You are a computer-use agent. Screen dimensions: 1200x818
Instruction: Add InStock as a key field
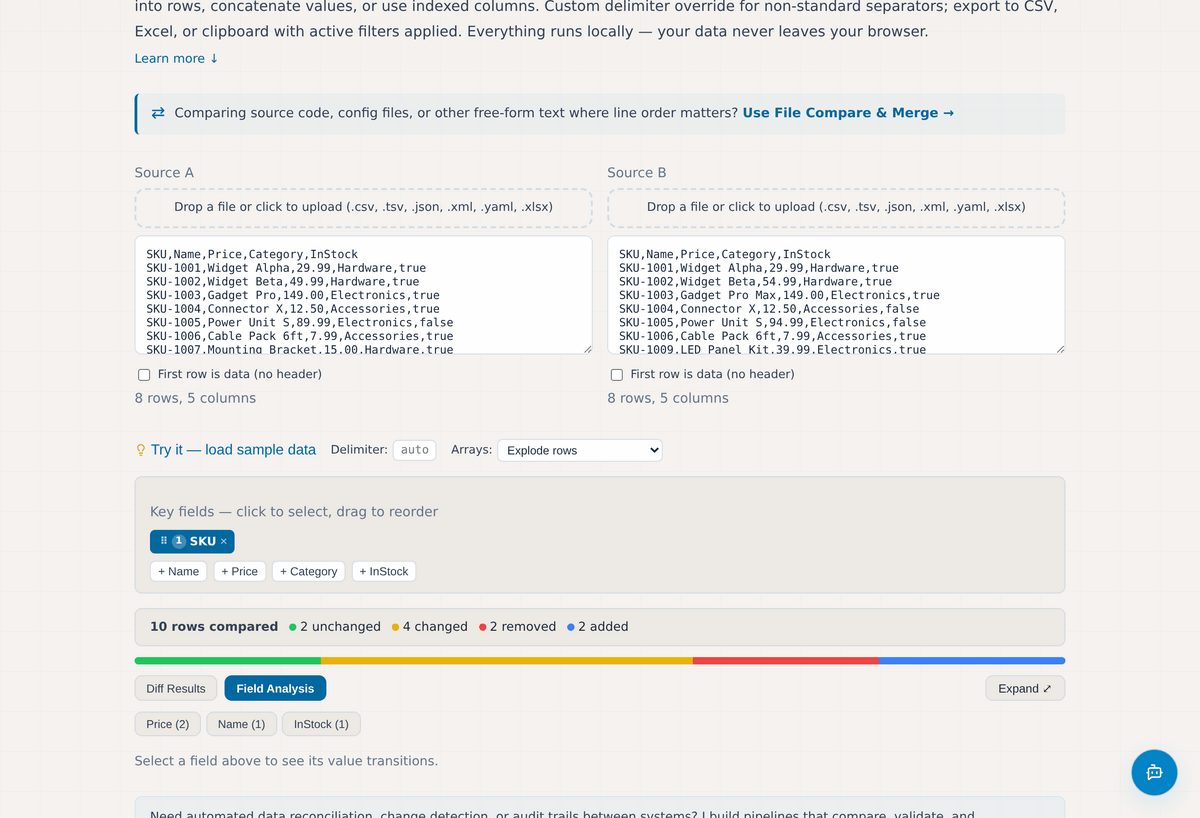coord(384,571)
